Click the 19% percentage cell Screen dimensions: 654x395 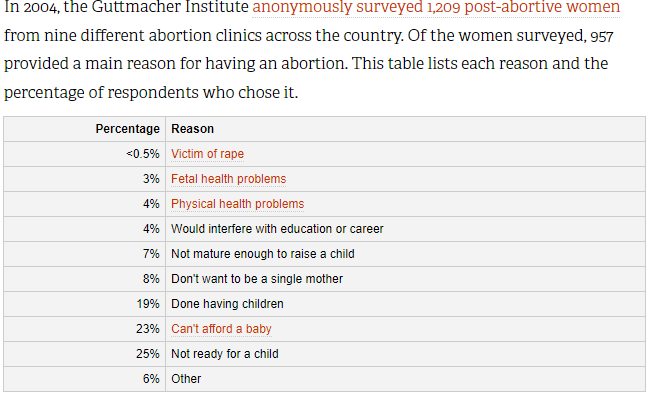85,304
